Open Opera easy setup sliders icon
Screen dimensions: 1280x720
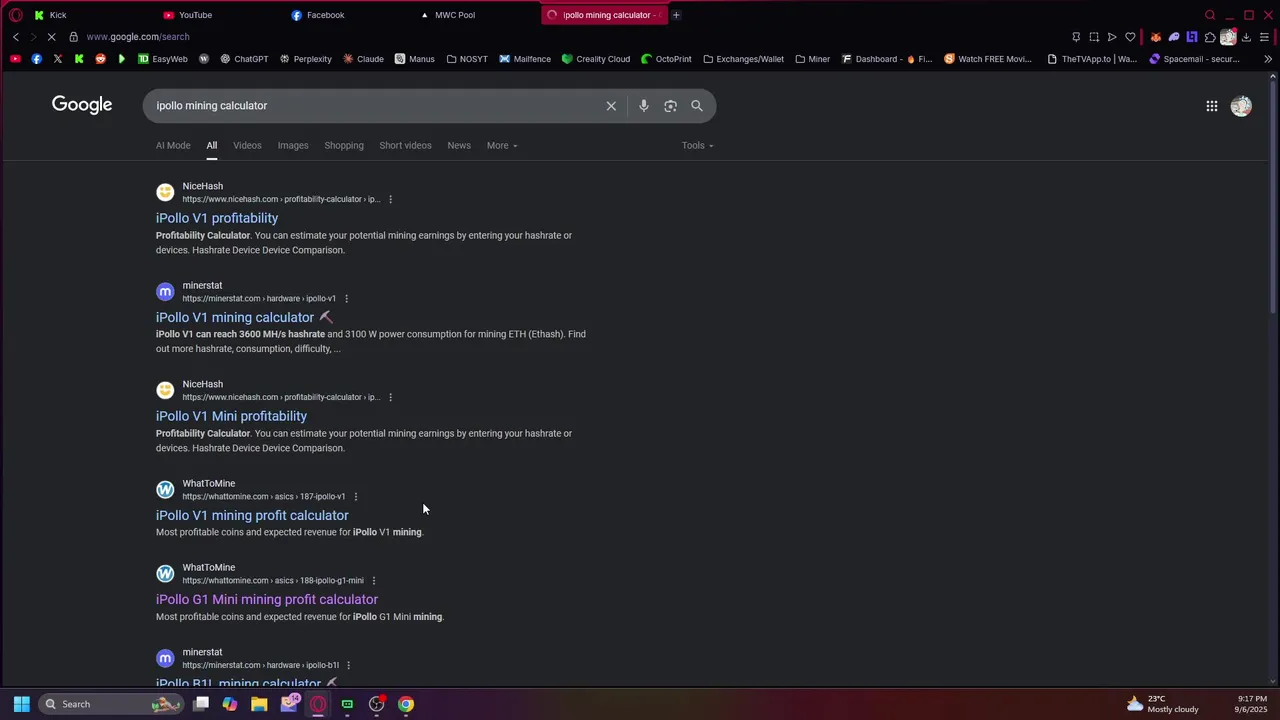point(1264,37)
